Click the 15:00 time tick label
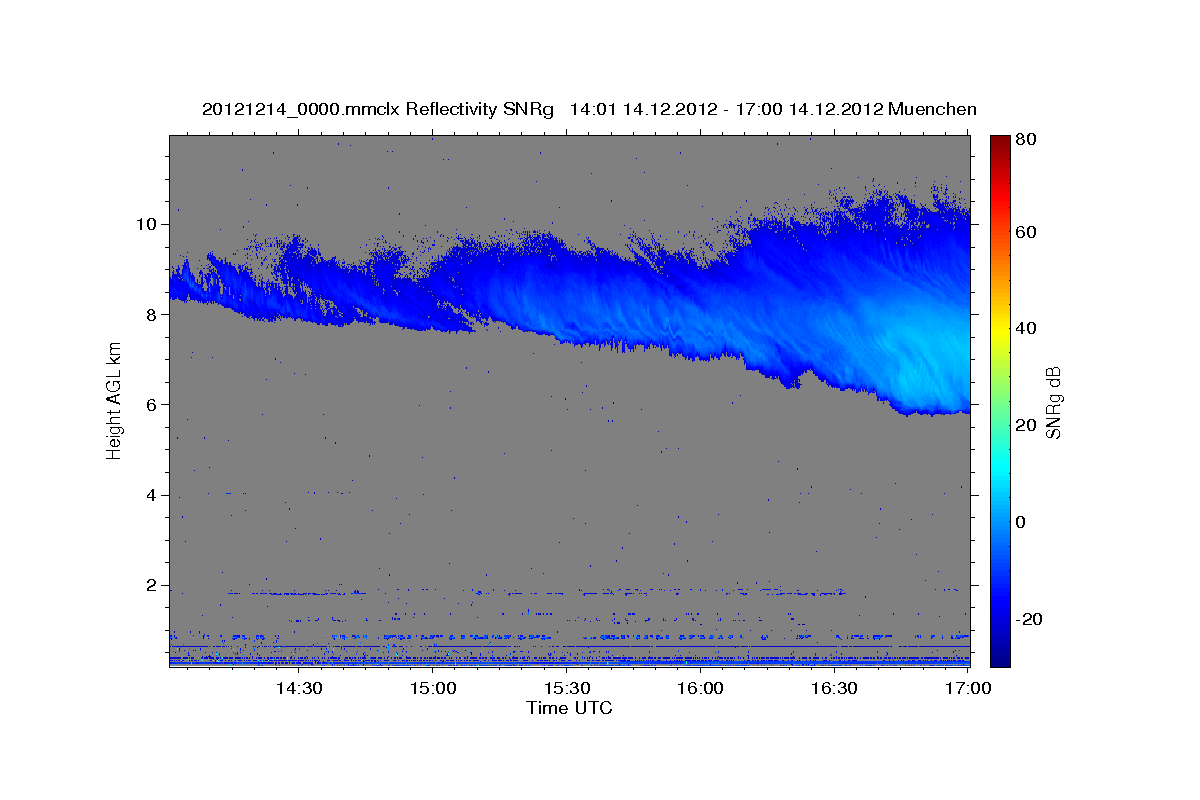This screenshot has width=1200, height=800. tap(433, 688)
